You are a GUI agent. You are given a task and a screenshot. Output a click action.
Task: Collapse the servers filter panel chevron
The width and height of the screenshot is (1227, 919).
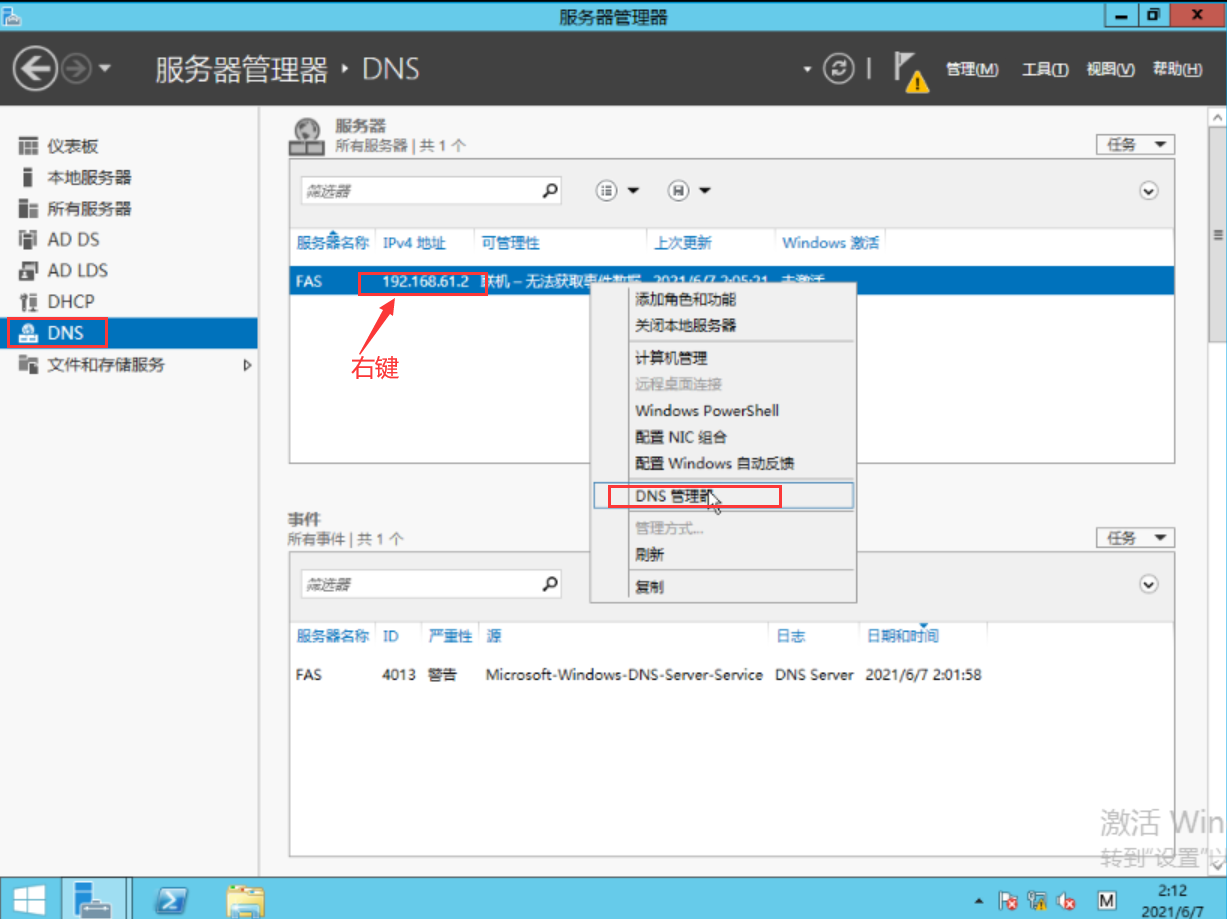coord(1148,190)
